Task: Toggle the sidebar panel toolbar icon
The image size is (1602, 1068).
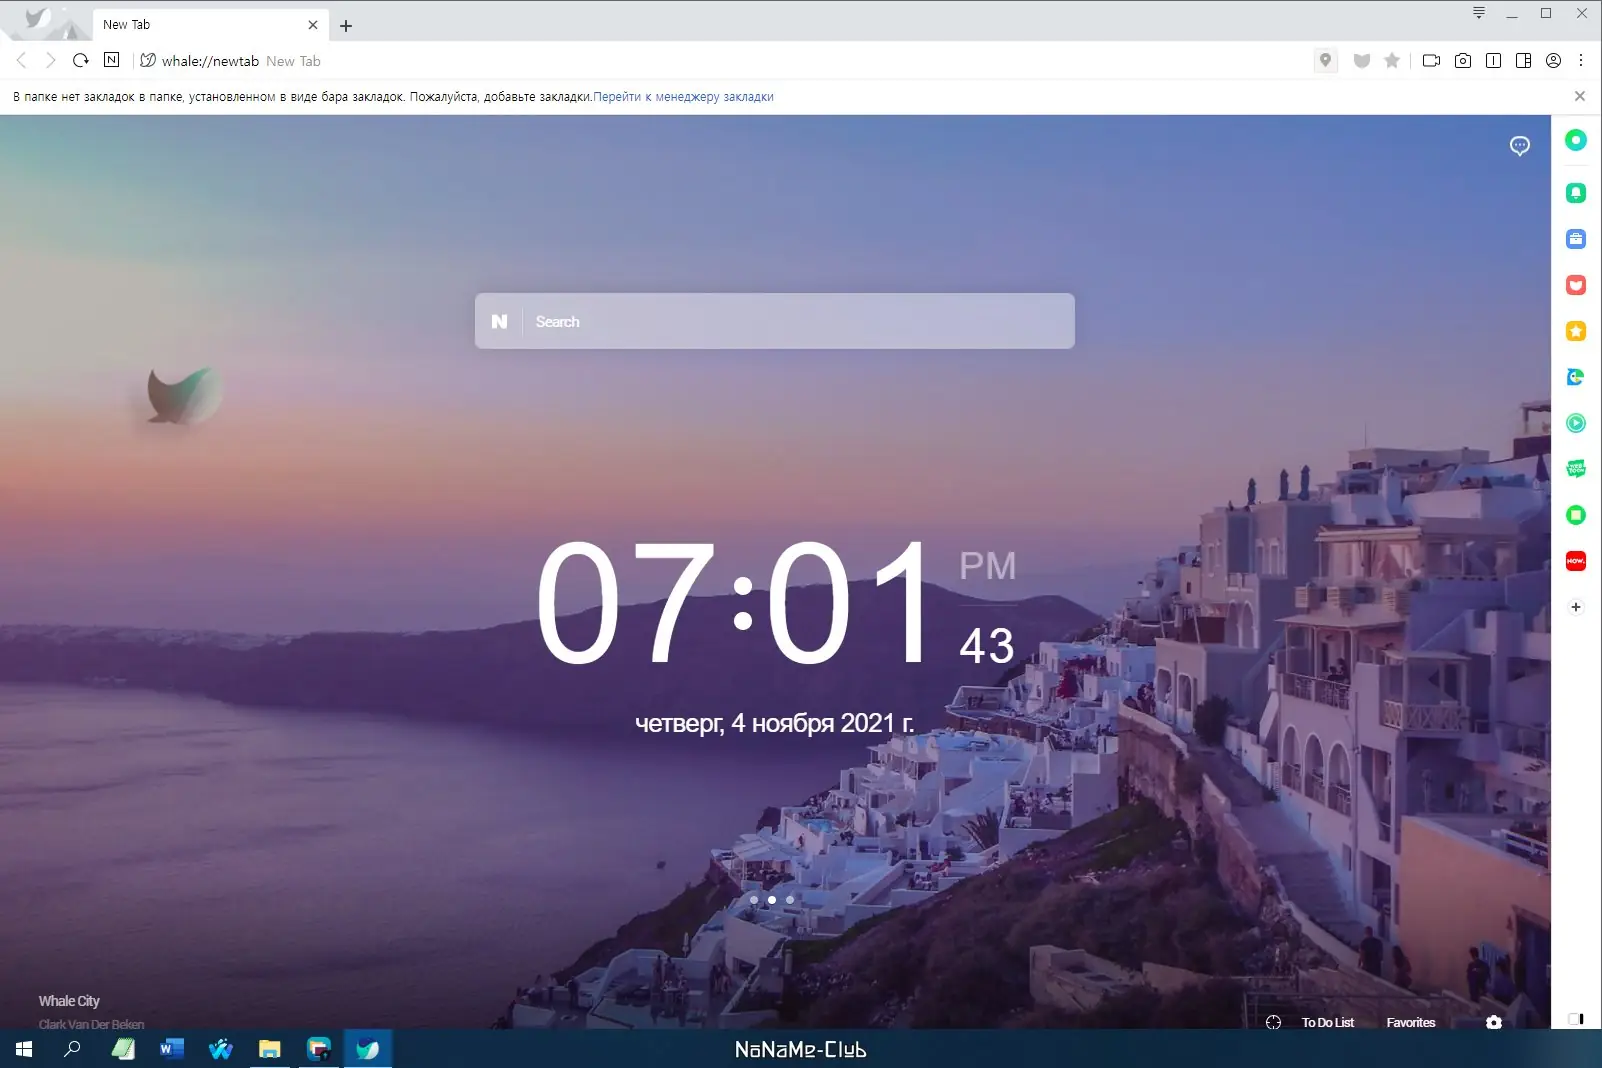Action: (x=1523, y=60)
